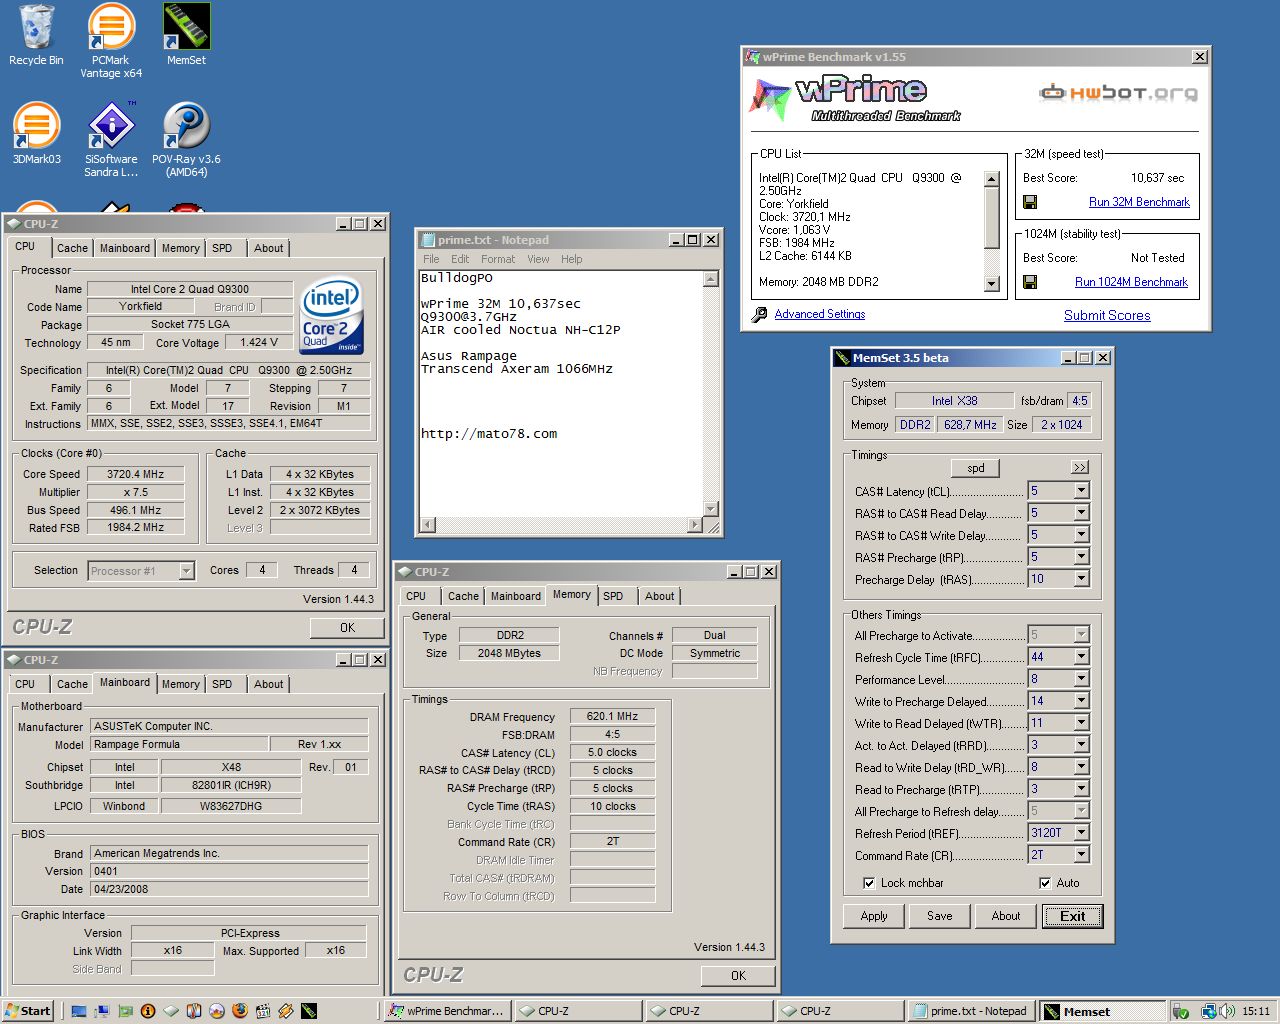The image size is (1280, 1024).
Task: Switch to SPD tab in CPU-Z Memory-timings window
Action: click(x=613, y=596)
